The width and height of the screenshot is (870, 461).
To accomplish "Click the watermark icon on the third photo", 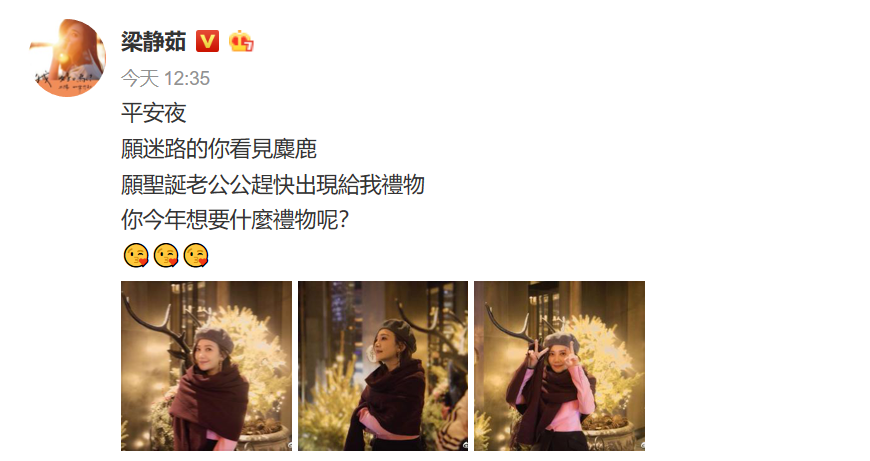I will [641, 445].
